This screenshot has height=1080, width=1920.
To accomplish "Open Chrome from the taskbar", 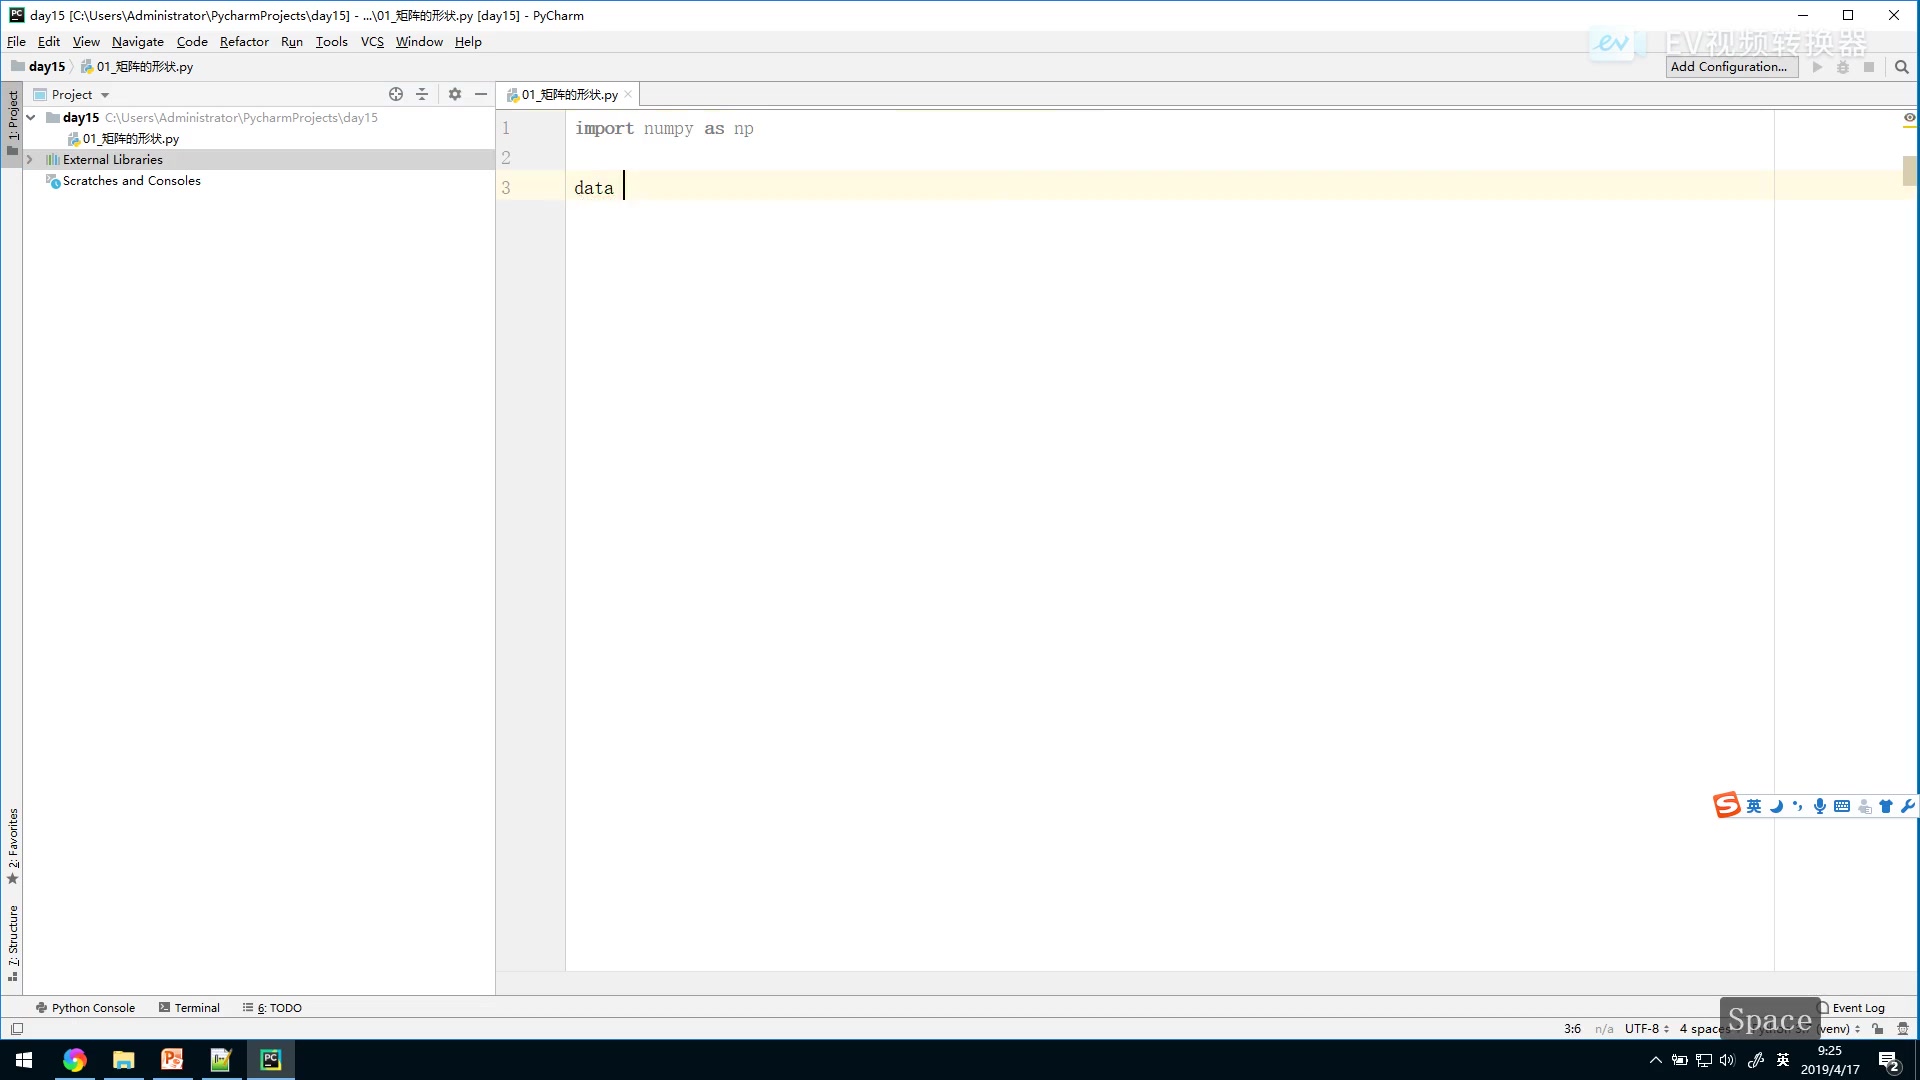I will click(x=75, y=1060).
